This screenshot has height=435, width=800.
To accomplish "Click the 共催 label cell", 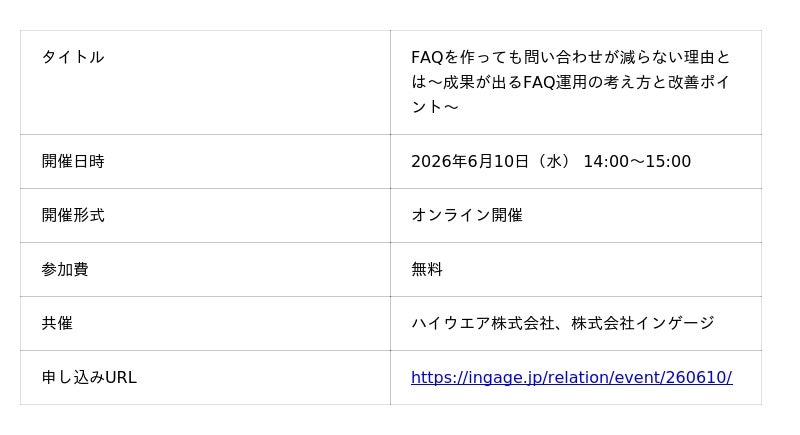I will coord(205,324).
